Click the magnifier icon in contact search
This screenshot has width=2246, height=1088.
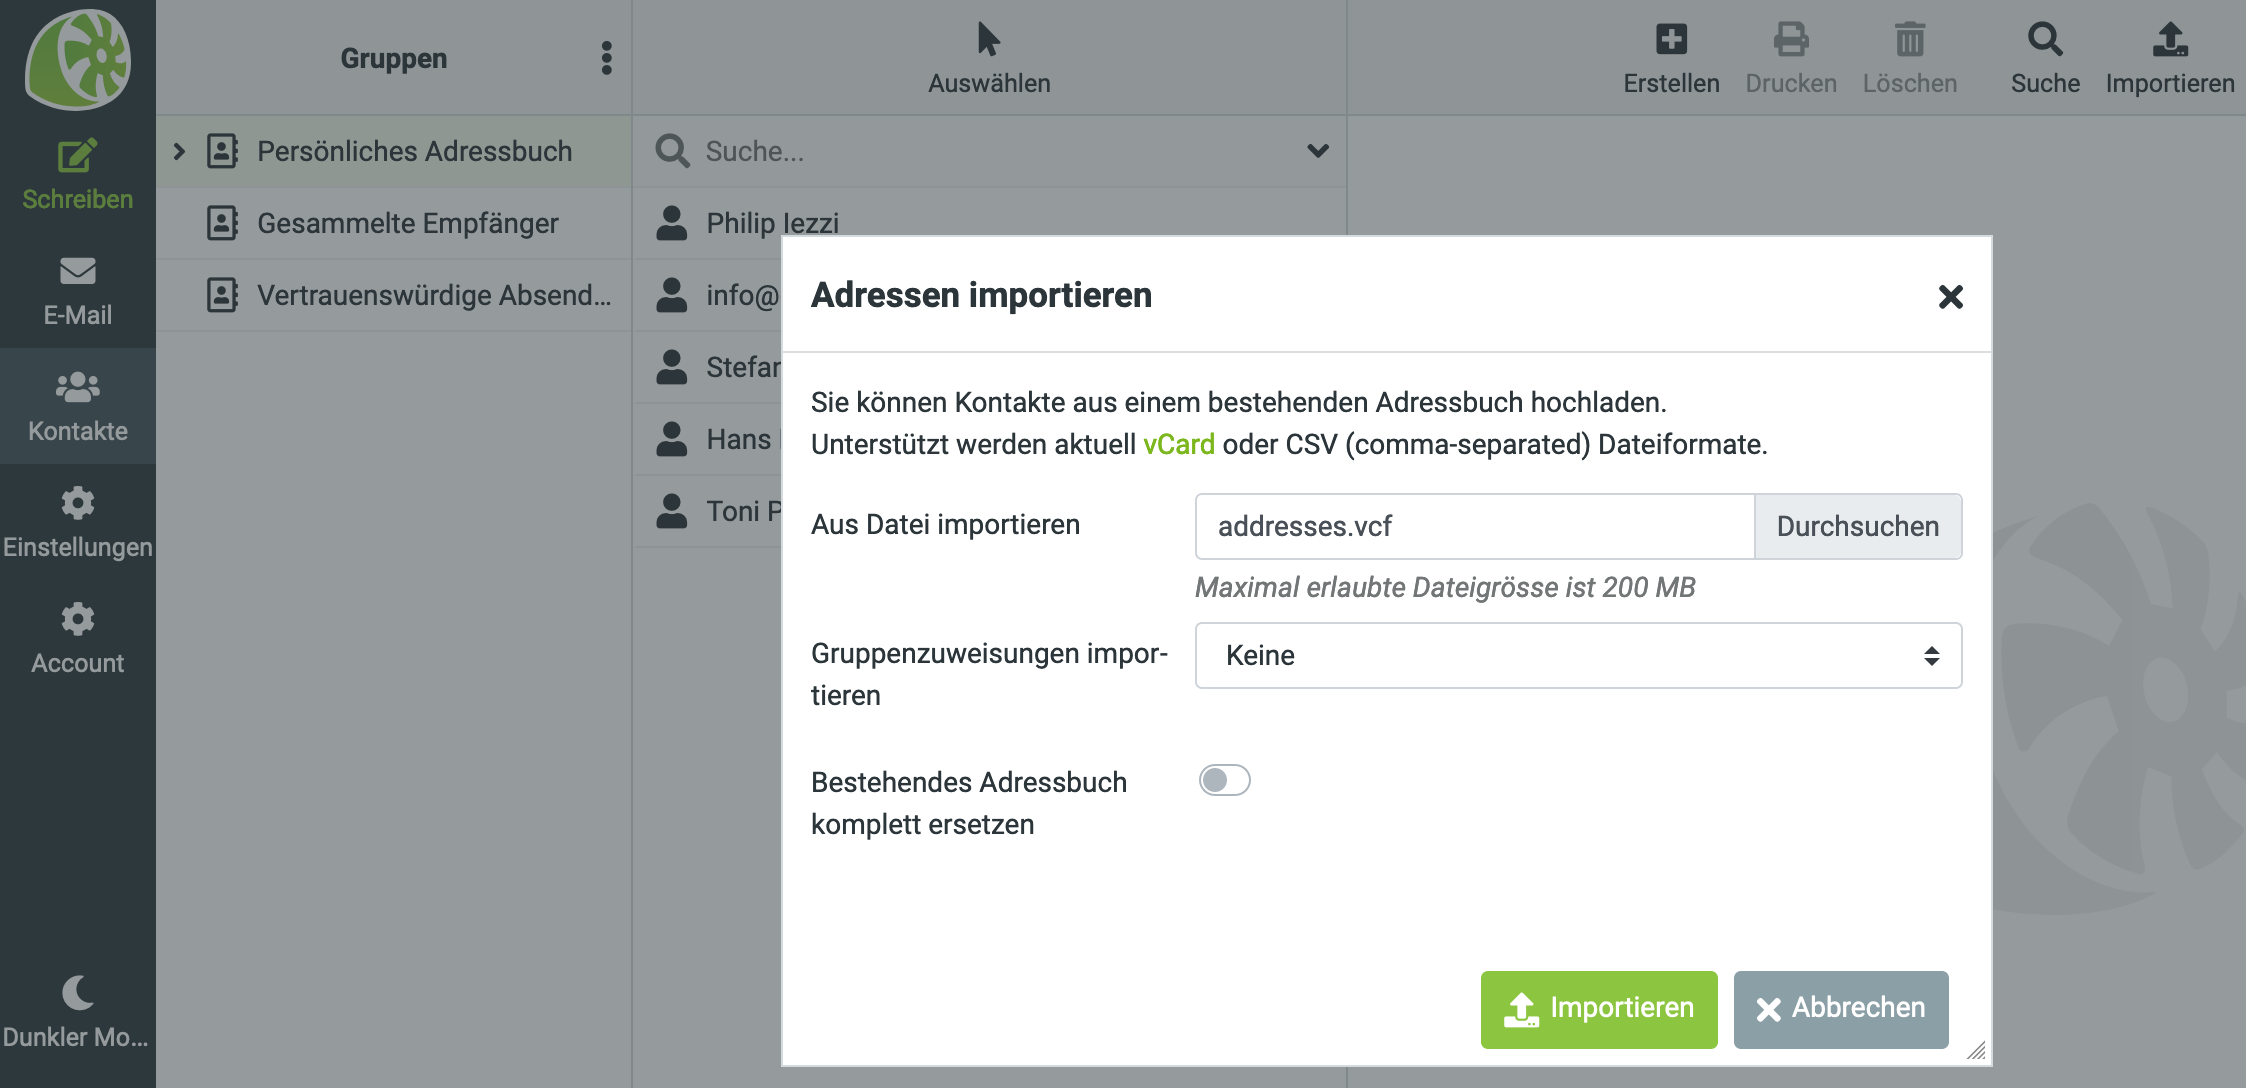click(x=672, y=151)
